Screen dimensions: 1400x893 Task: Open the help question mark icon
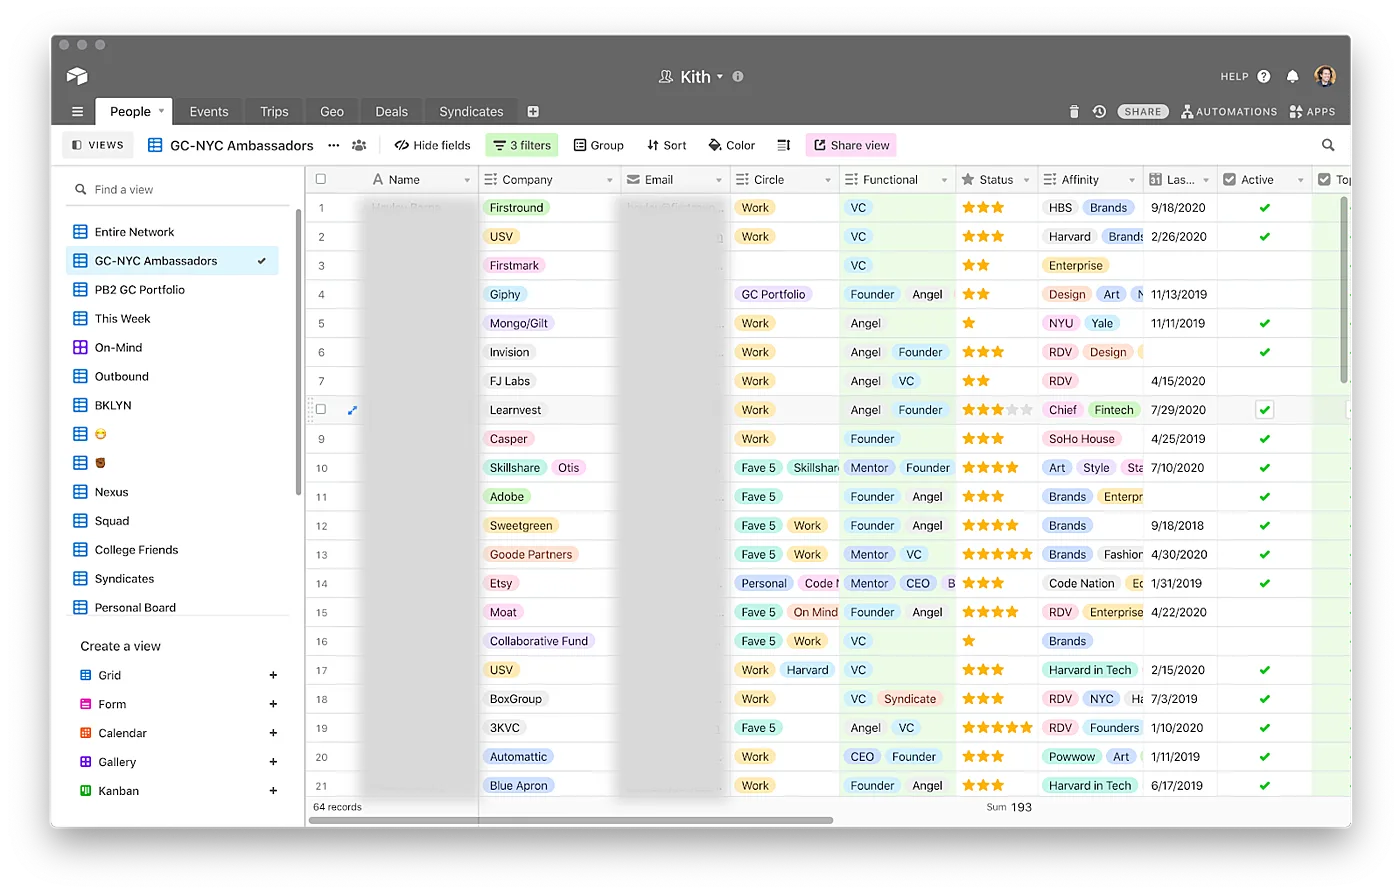coord(1264,76)
